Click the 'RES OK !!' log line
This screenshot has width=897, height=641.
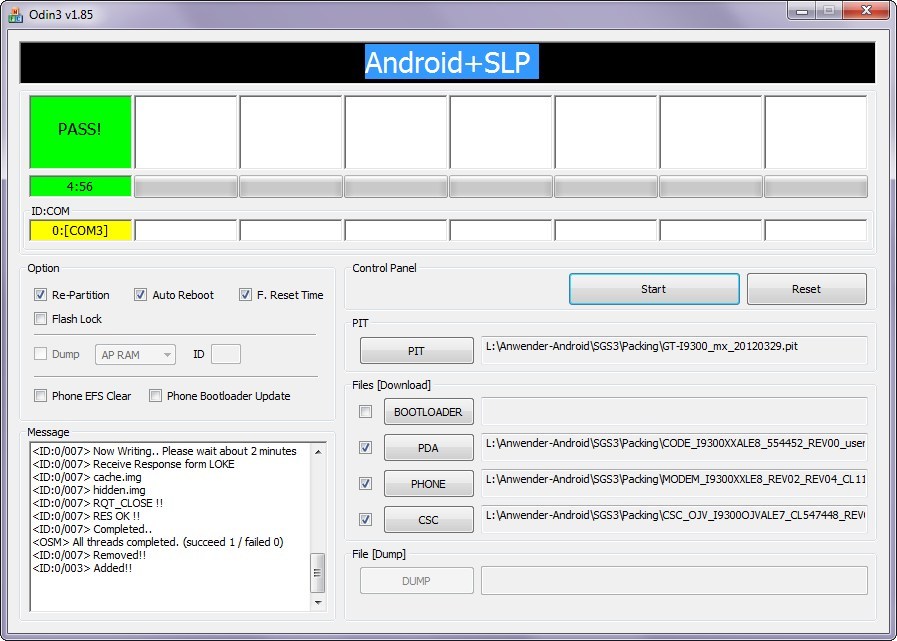(86, 516)
